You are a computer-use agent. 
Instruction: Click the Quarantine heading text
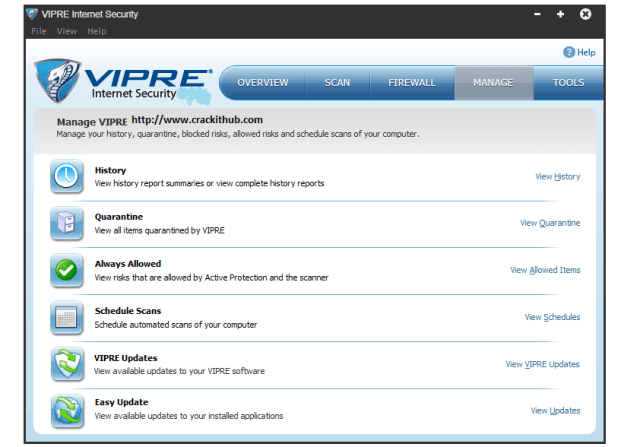(119, 217)
